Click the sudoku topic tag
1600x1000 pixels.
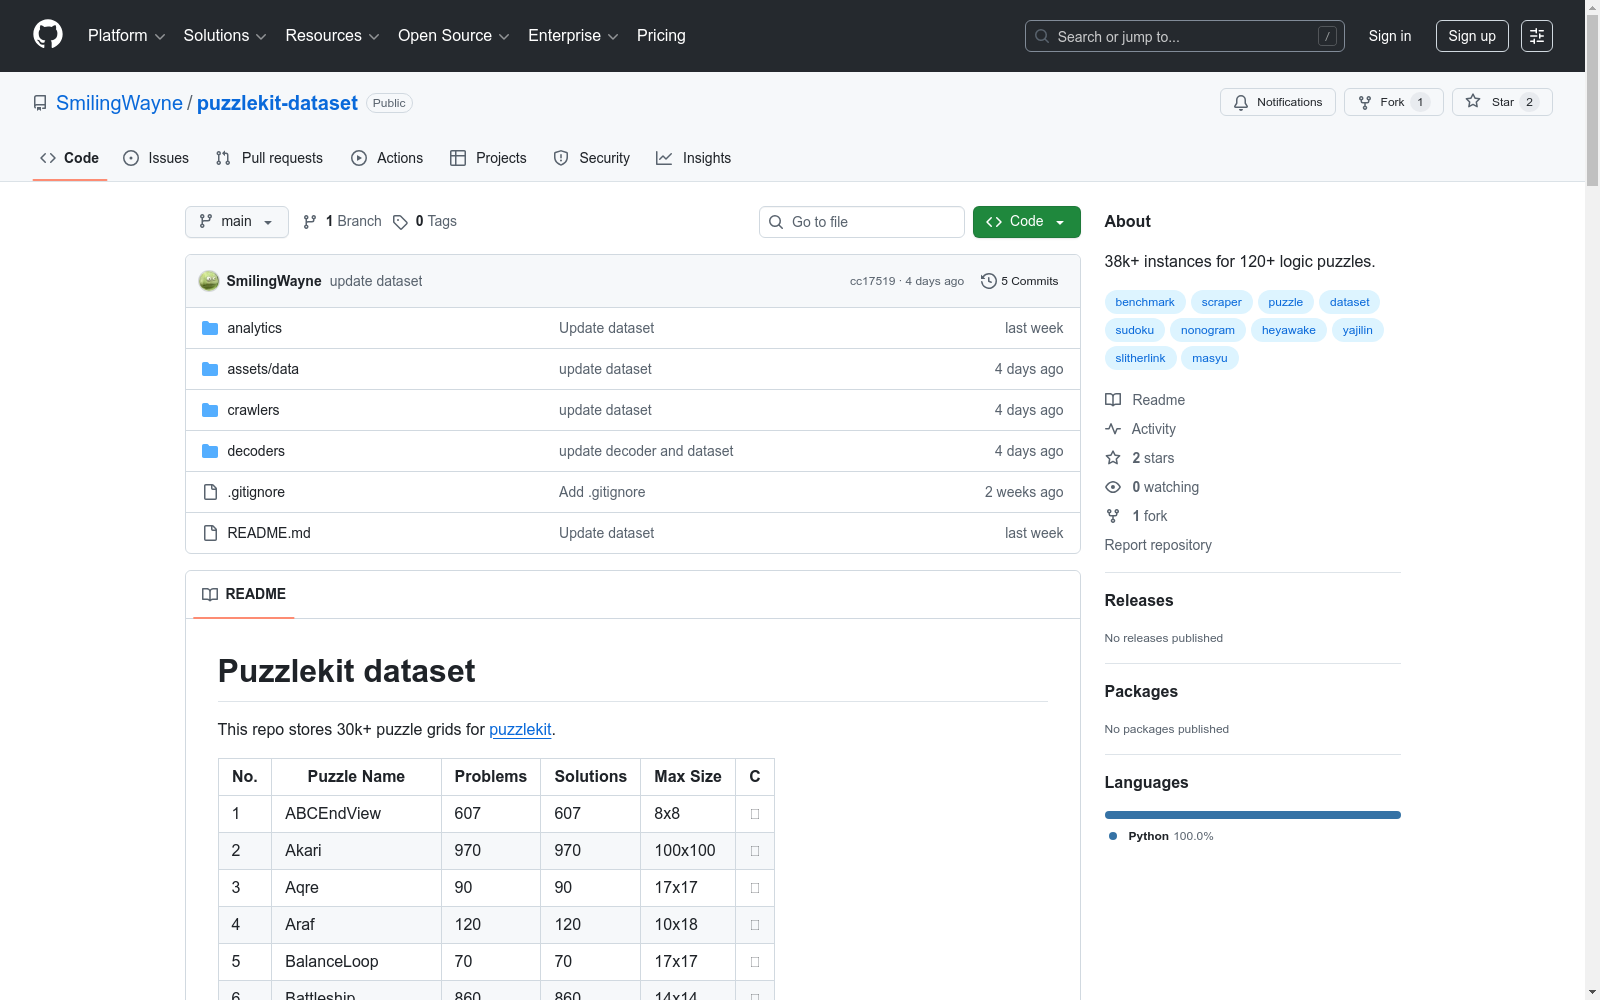tap(1135, 330)
